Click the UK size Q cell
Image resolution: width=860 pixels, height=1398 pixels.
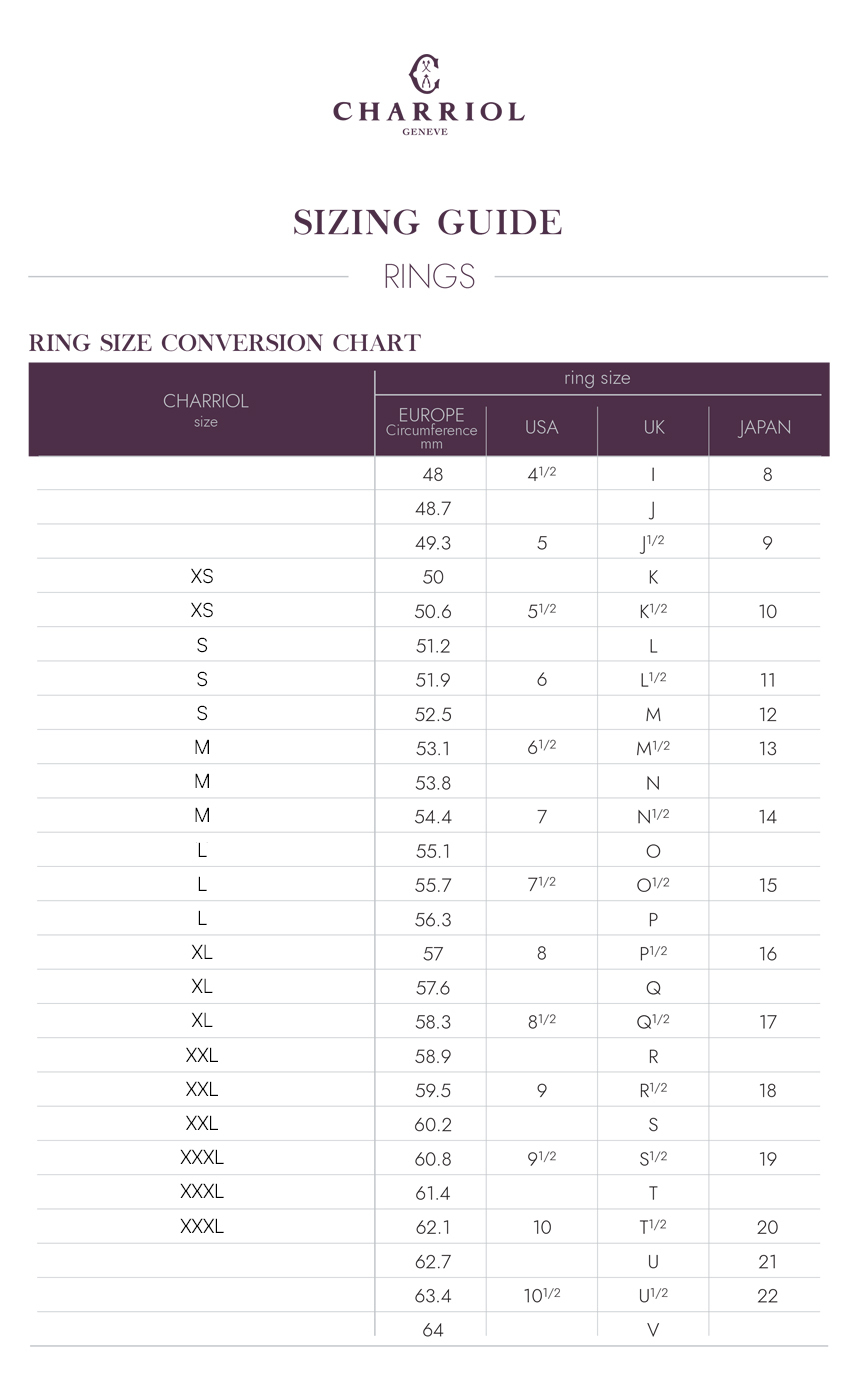tap(653, 988)
